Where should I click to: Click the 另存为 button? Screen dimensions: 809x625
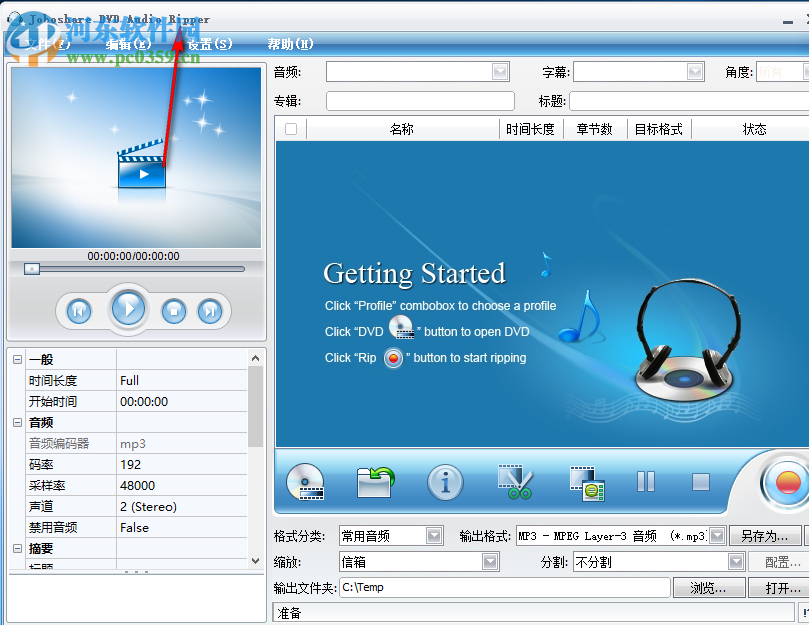coord(765,535)
